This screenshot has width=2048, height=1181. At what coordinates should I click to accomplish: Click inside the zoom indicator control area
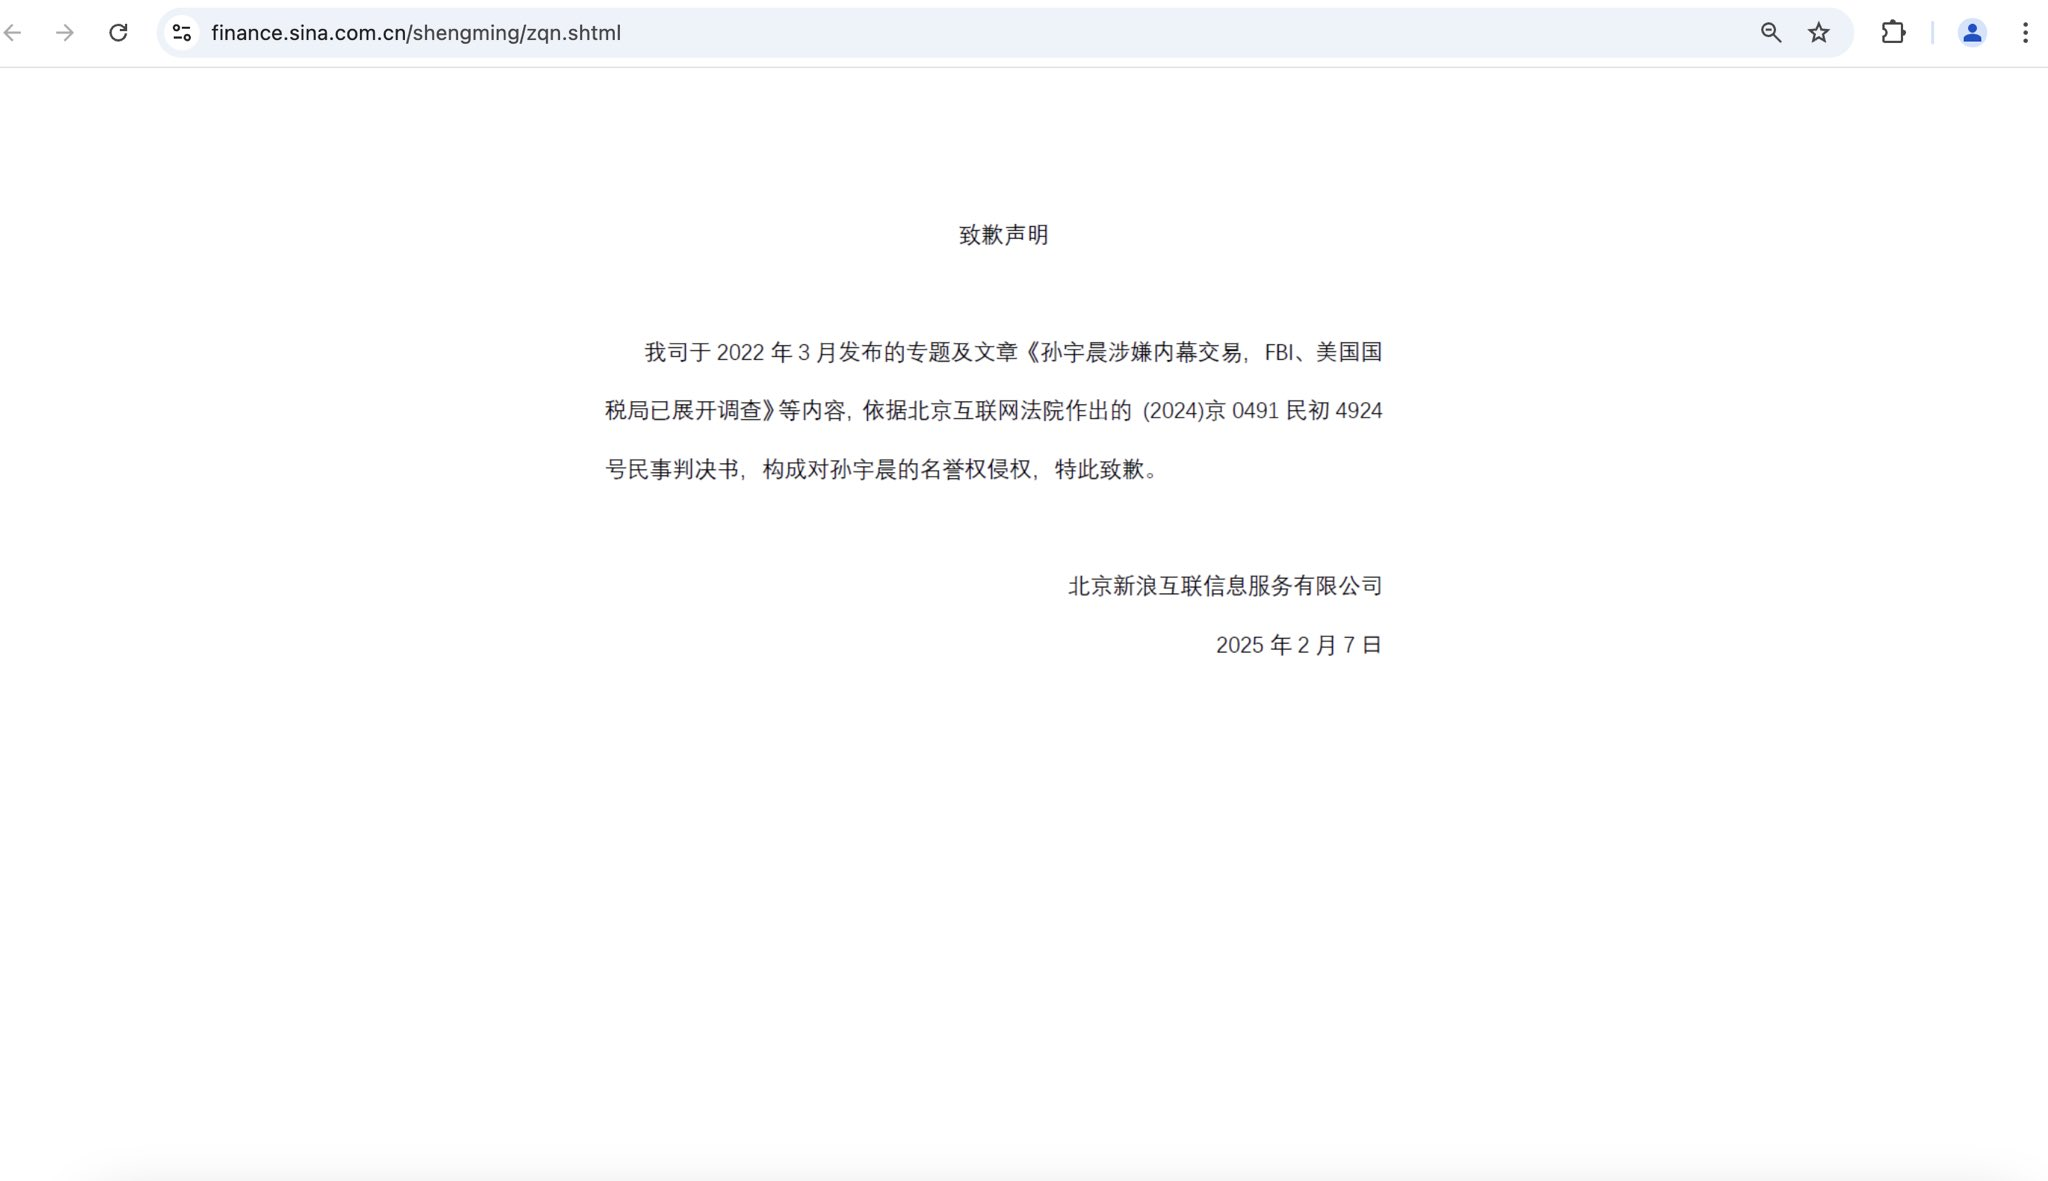[x=1772, y=32]
